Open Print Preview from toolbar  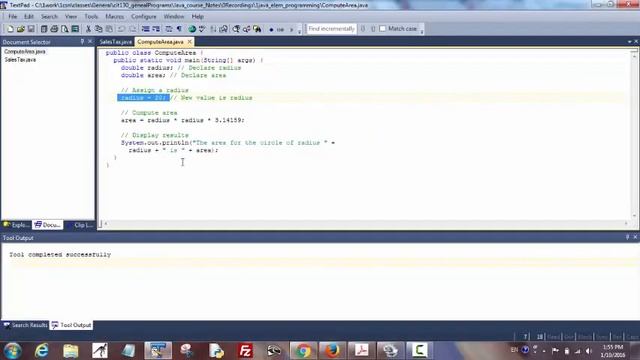[x=64, y=29]
